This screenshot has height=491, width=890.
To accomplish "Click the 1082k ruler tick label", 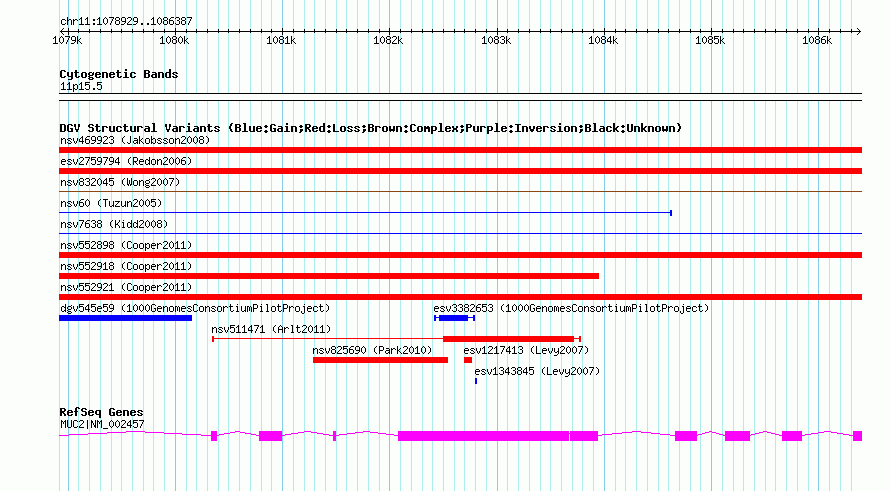I will [388, 40].
